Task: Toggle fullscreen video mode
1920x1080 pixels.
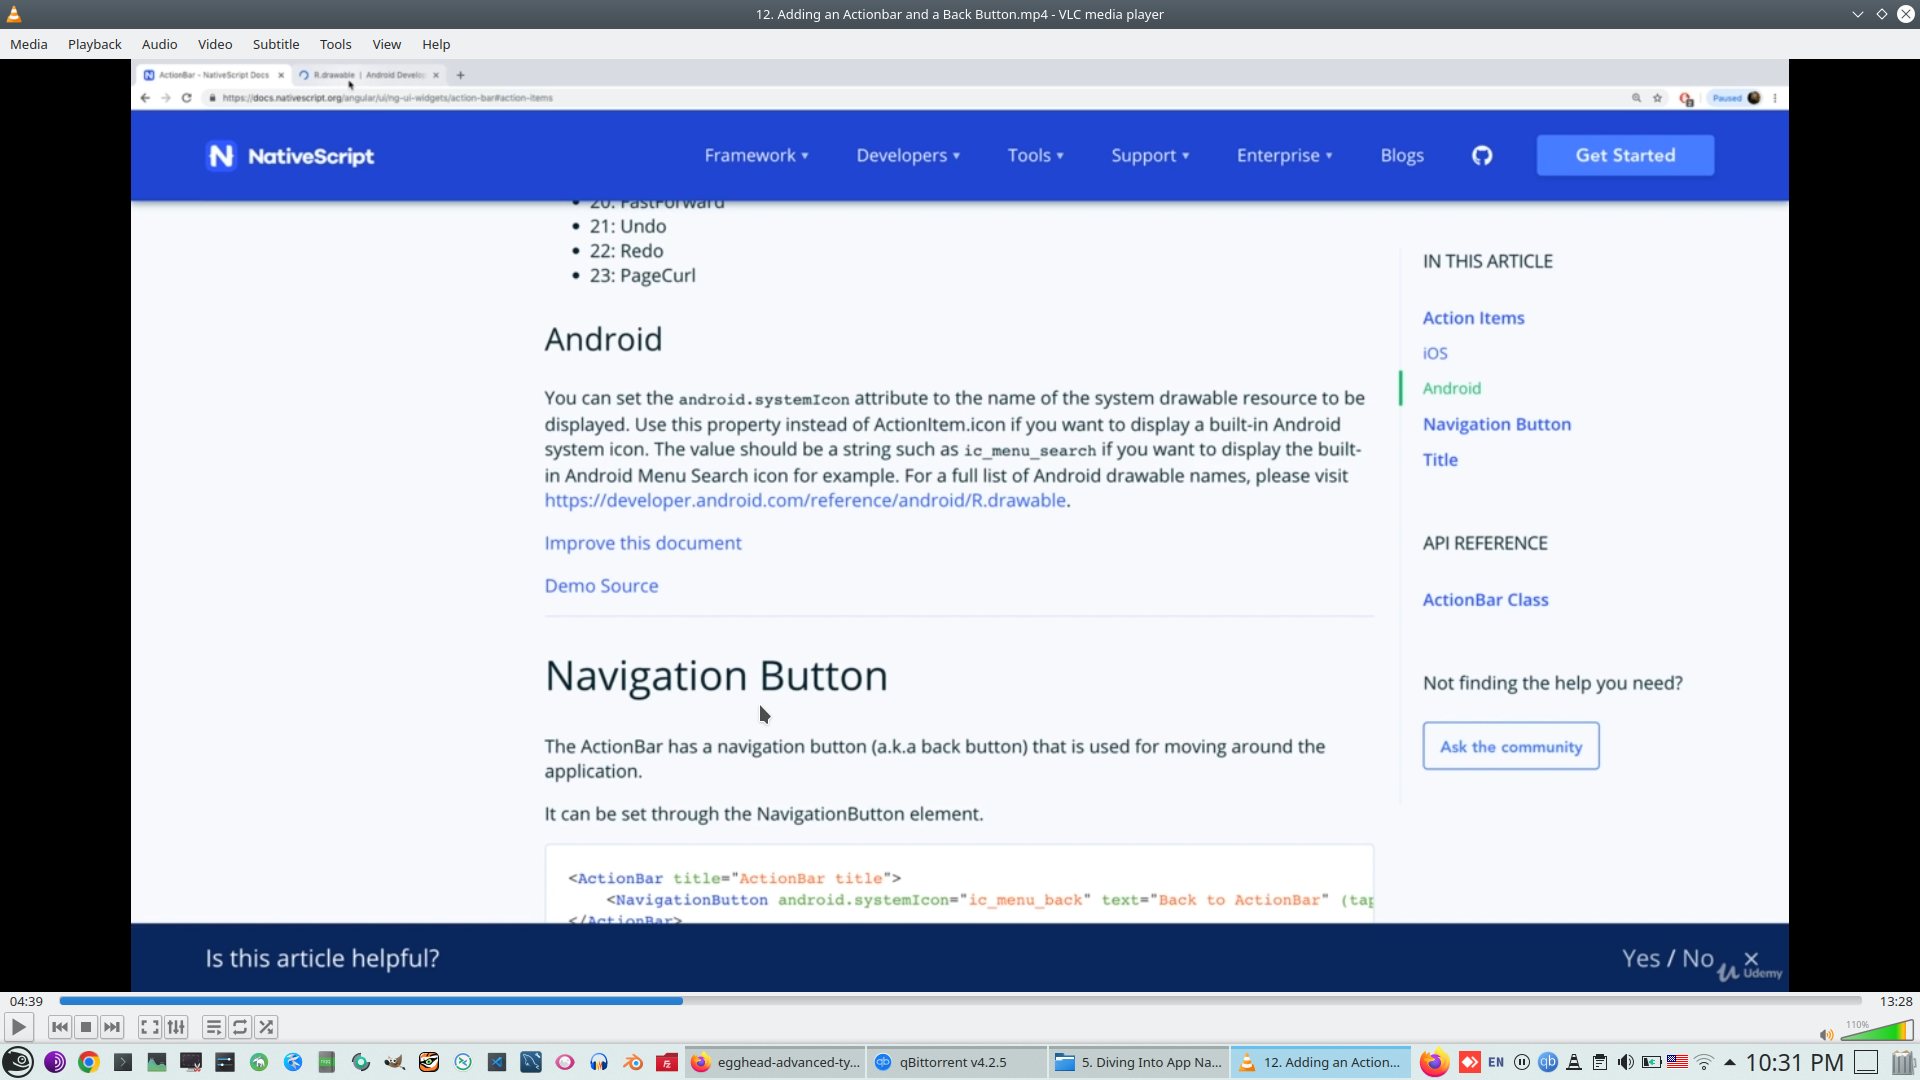Action: pyautogui.click(x=150, y=1027)
